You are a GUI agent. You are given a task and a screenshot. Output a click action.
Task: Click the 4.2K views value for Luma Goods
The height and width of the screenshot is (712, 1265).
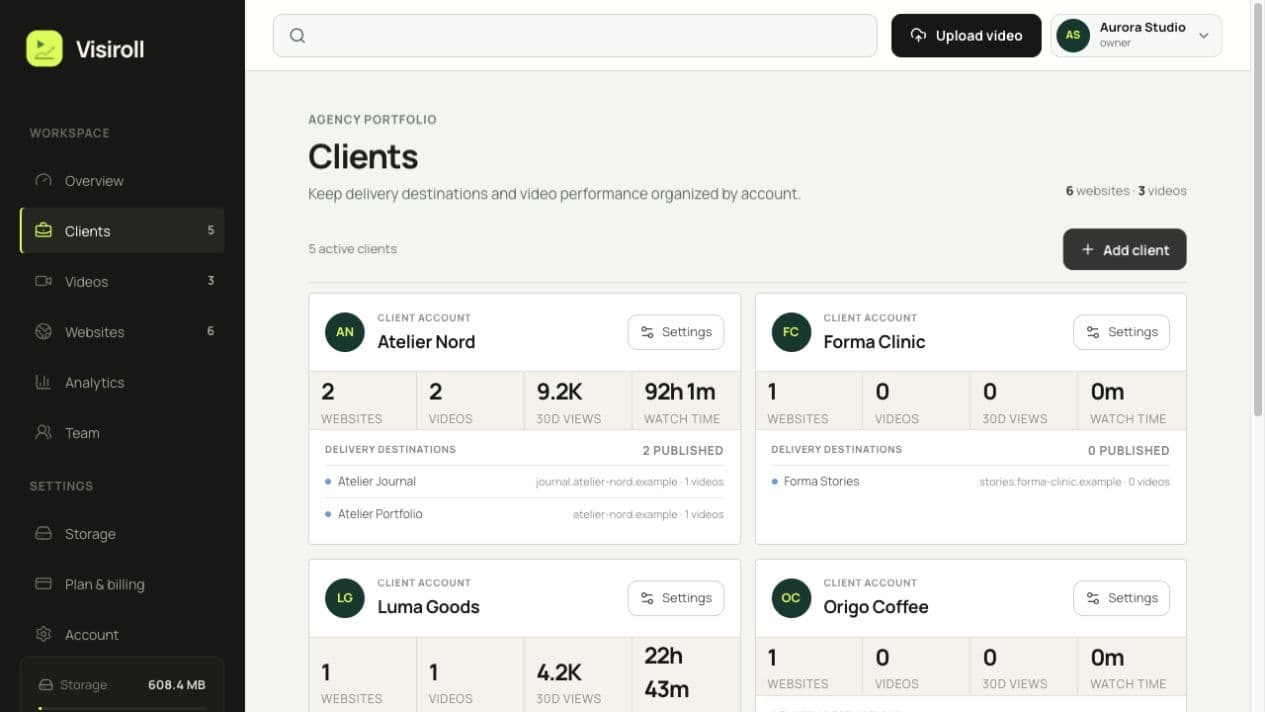pos(559,672)
